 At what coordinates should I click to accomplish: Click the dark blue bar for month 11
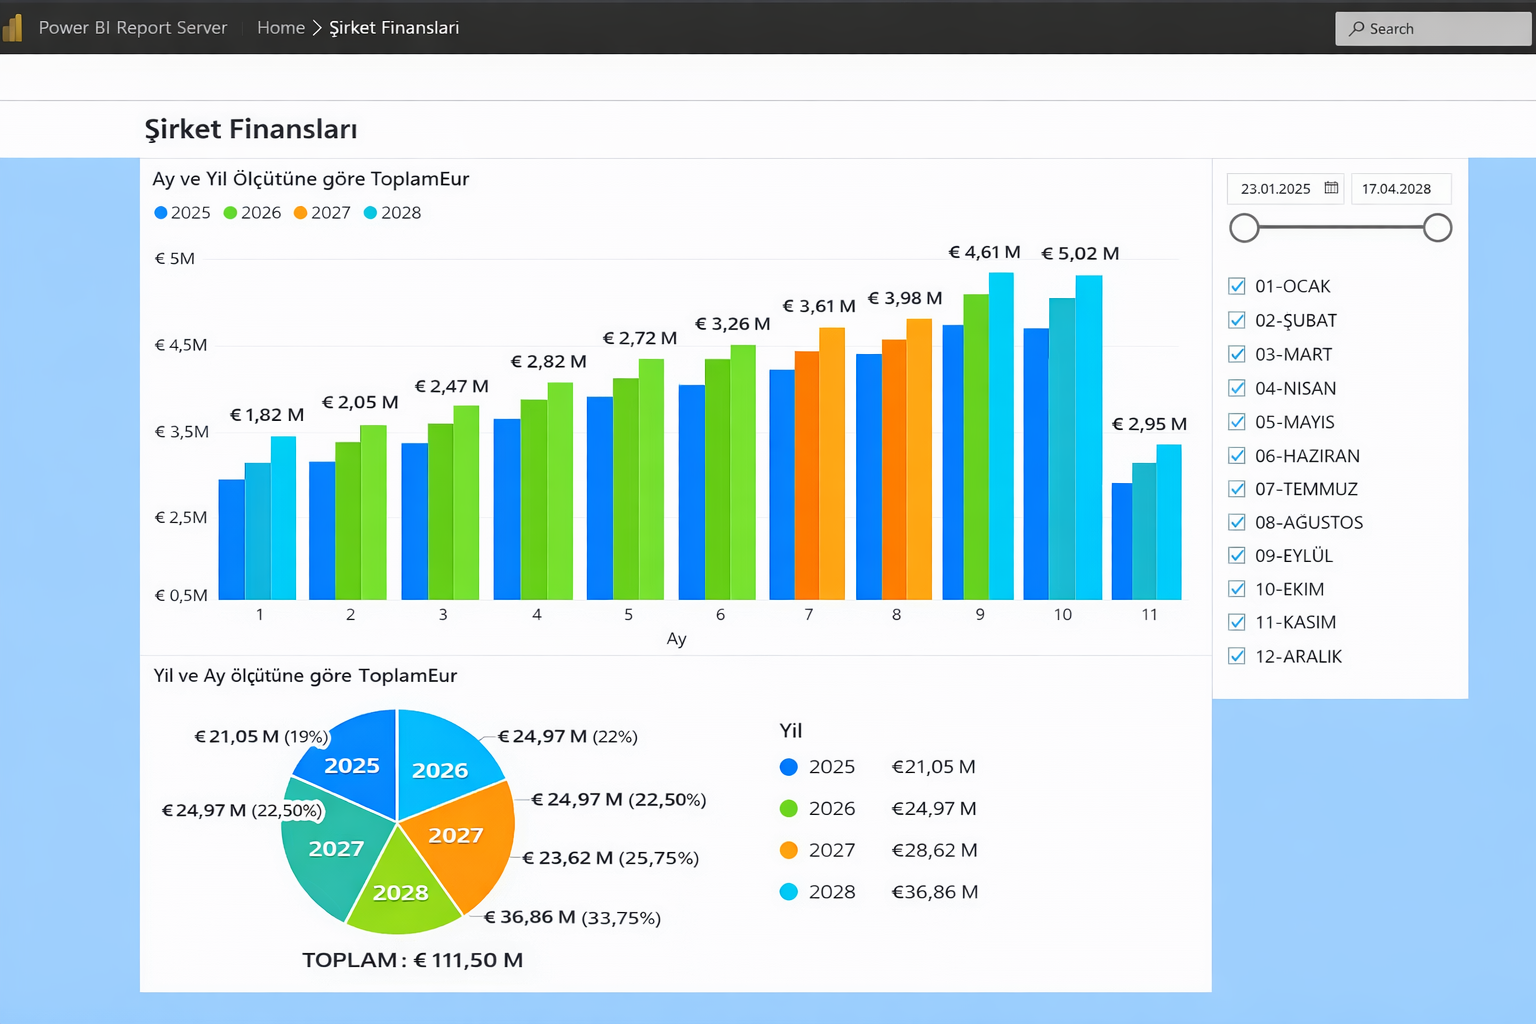click(x=1122, y=542)
